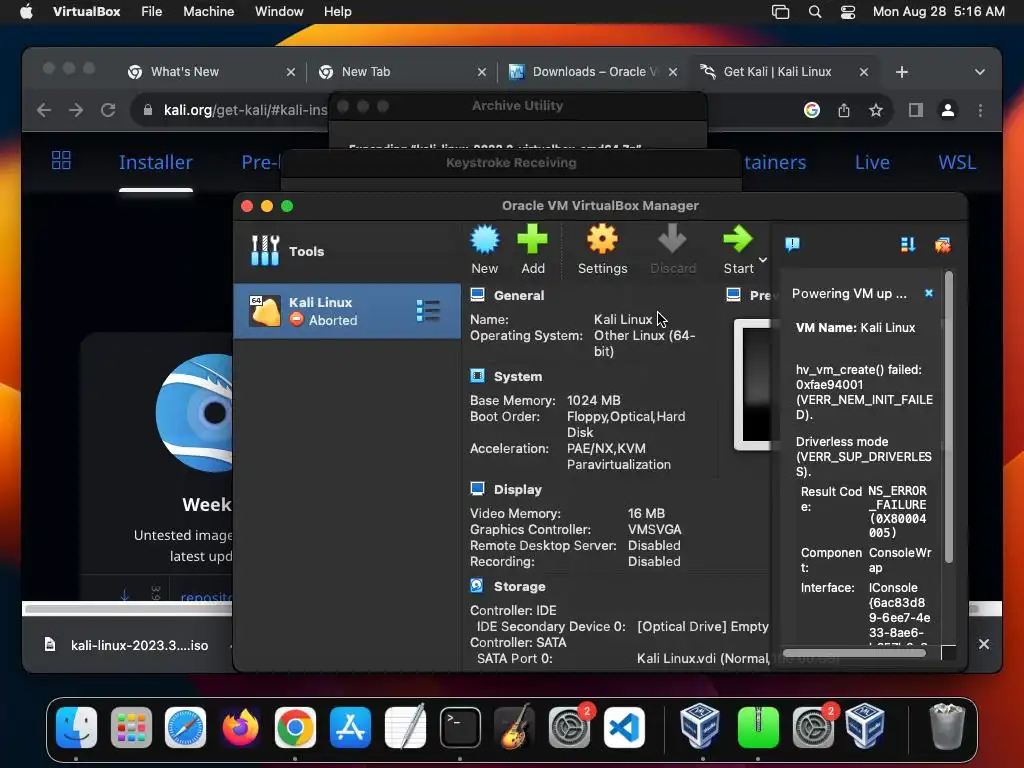
Task: Bookmark the page with the star icon
Action: point(876,110)
